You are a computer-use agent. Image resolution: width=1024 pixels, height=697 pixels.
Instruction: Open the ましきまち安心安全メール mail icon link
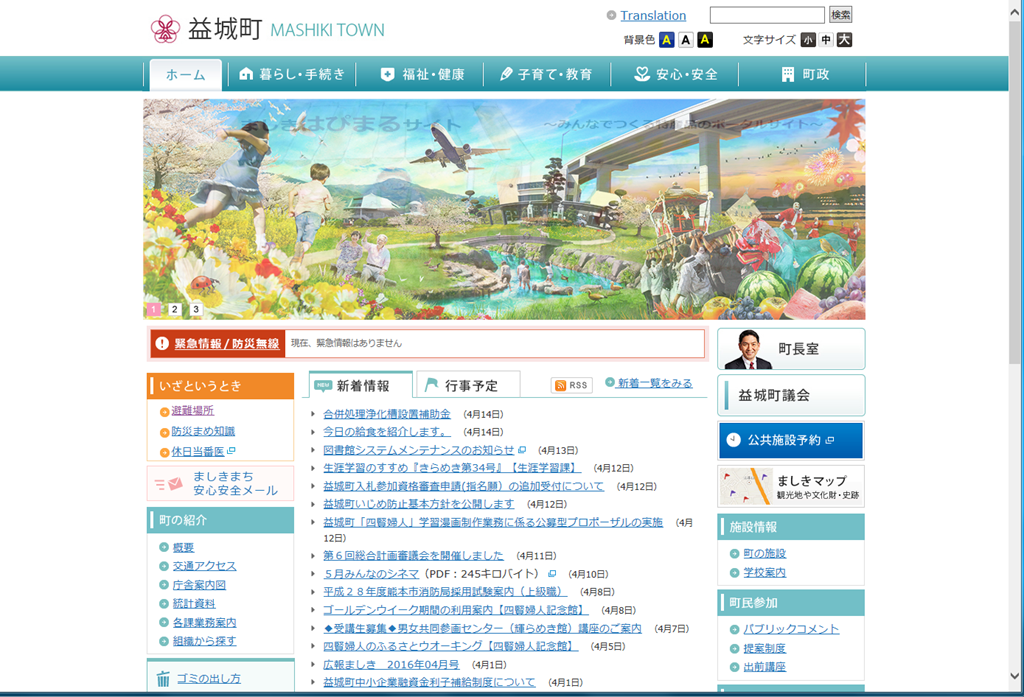coord(169,484)
